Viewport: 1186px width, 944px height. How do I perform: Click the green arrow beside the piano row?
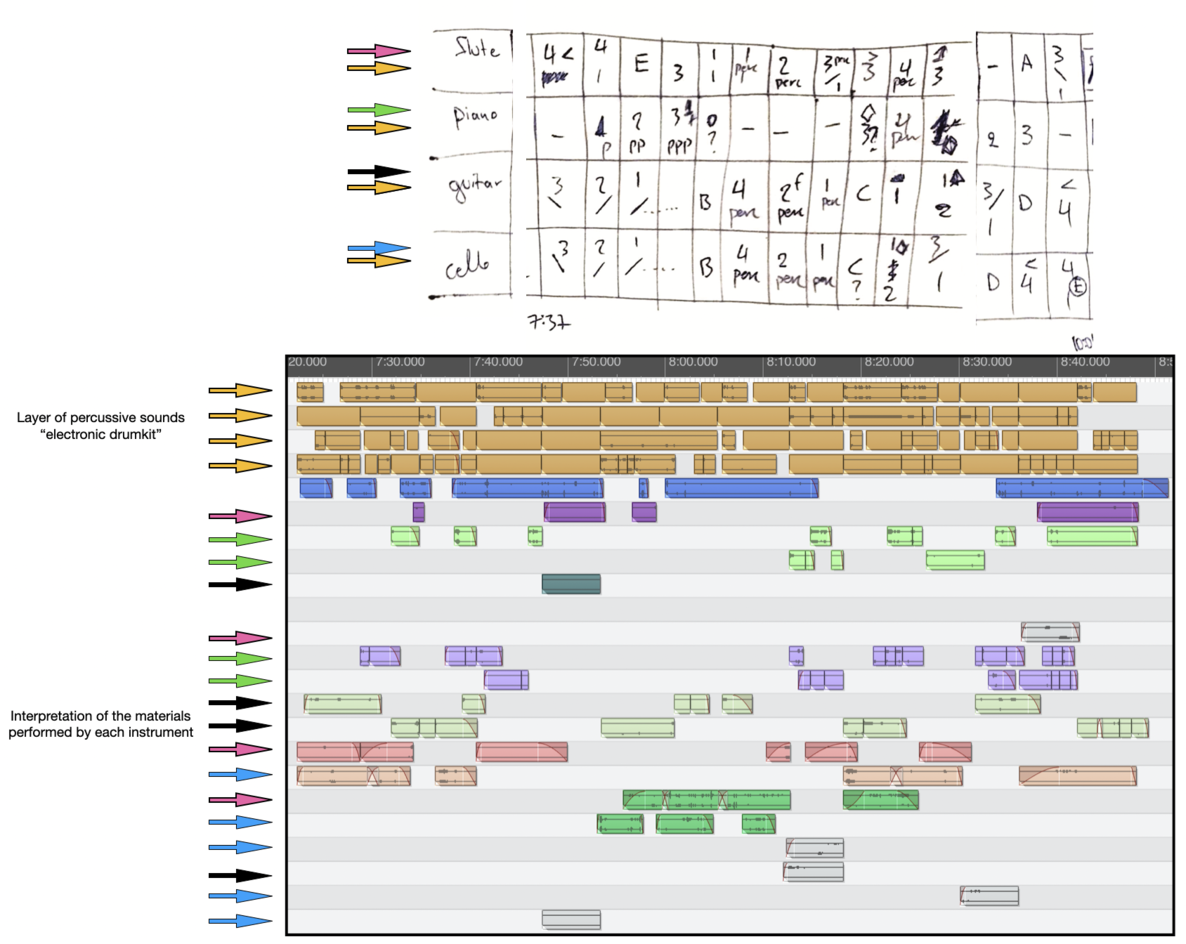[x=378, y=111]
